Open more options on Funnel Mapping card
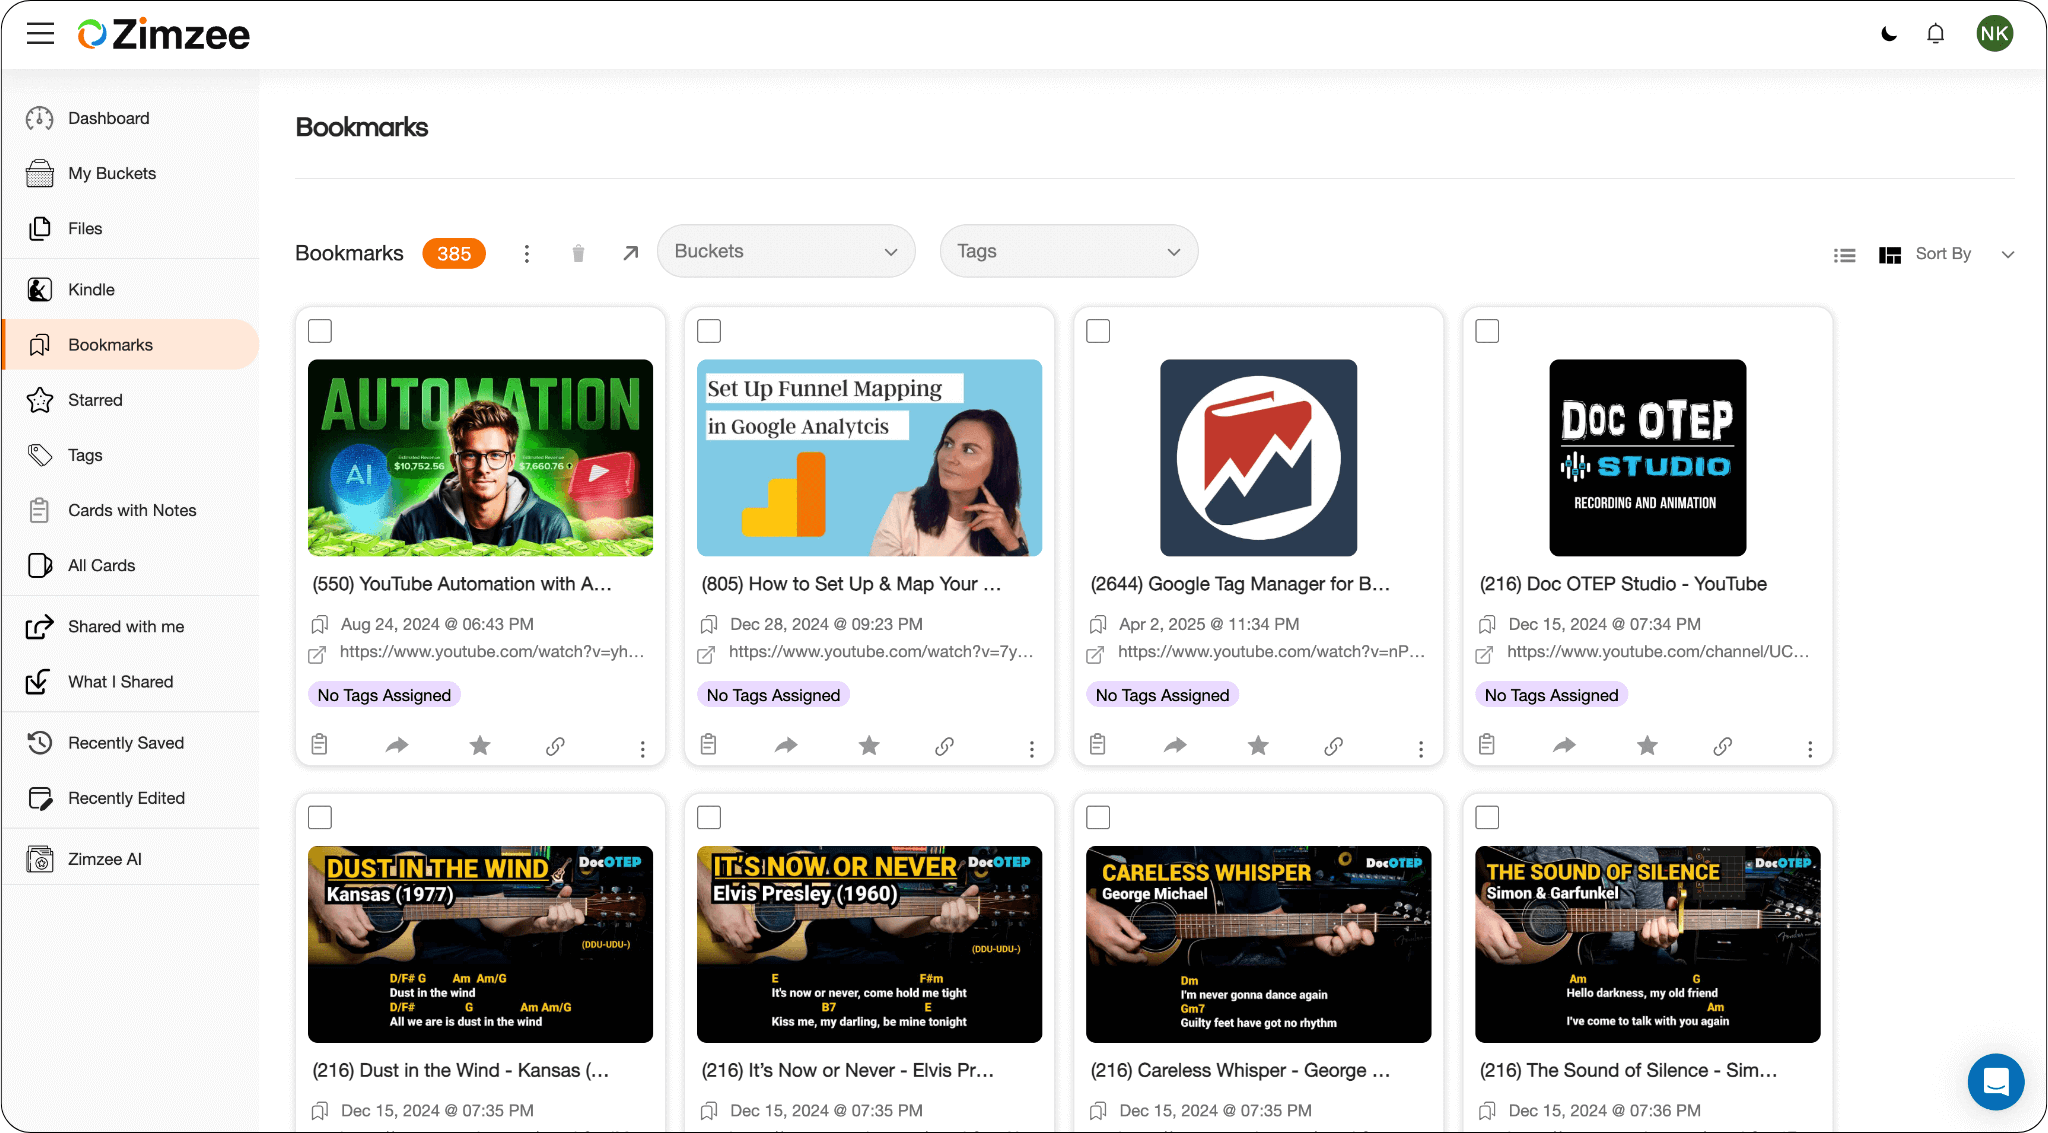This screenshot has height=1133, width=2048. (1032, 749)
